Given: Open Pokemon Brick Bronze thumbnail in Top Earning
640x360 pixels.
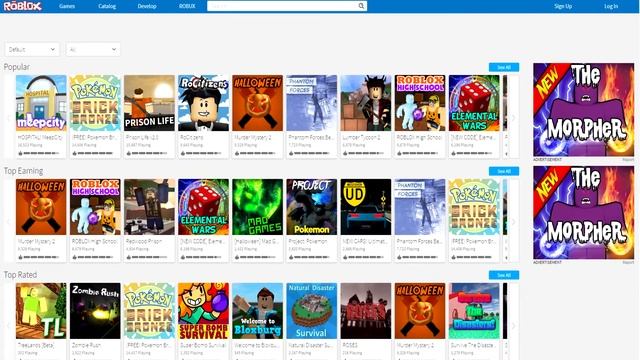Looking at the screenshot, I should 474,207.
